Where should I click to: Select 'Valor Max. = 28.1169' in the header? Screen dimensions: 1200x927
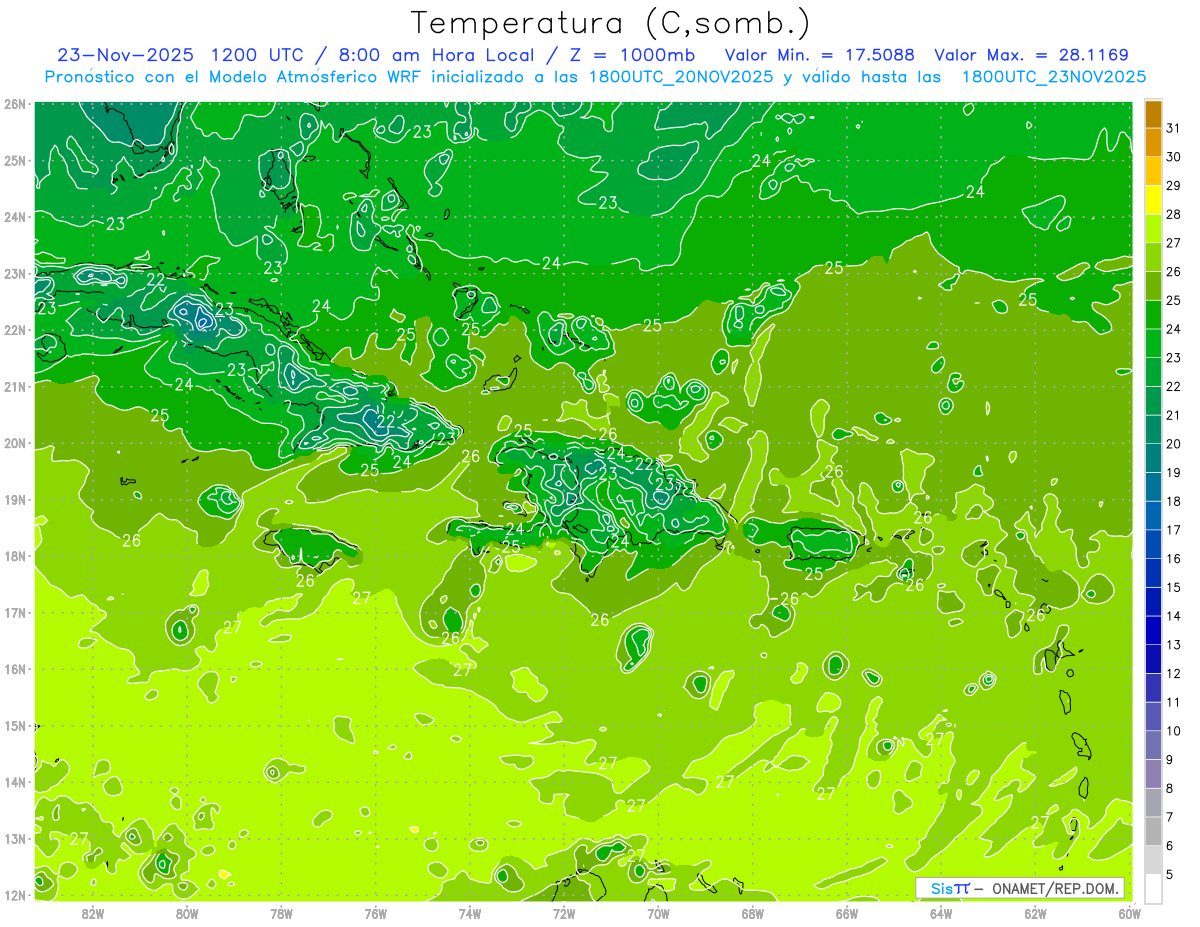click(x=1031, y=55)
